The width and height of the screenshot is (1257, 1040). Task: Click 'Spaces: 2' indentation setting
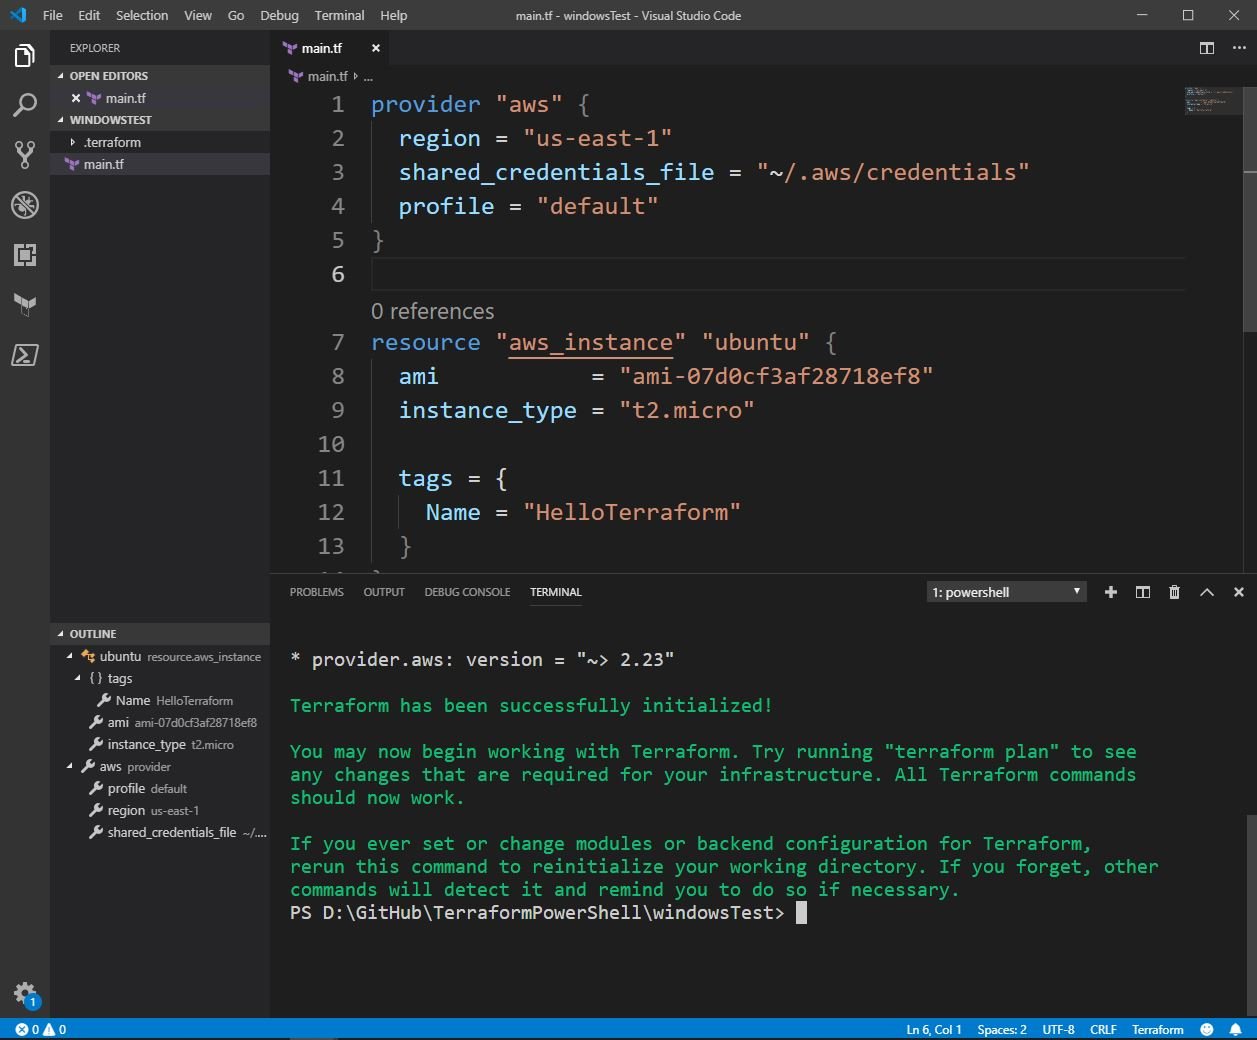(x=1002, y=1029)
